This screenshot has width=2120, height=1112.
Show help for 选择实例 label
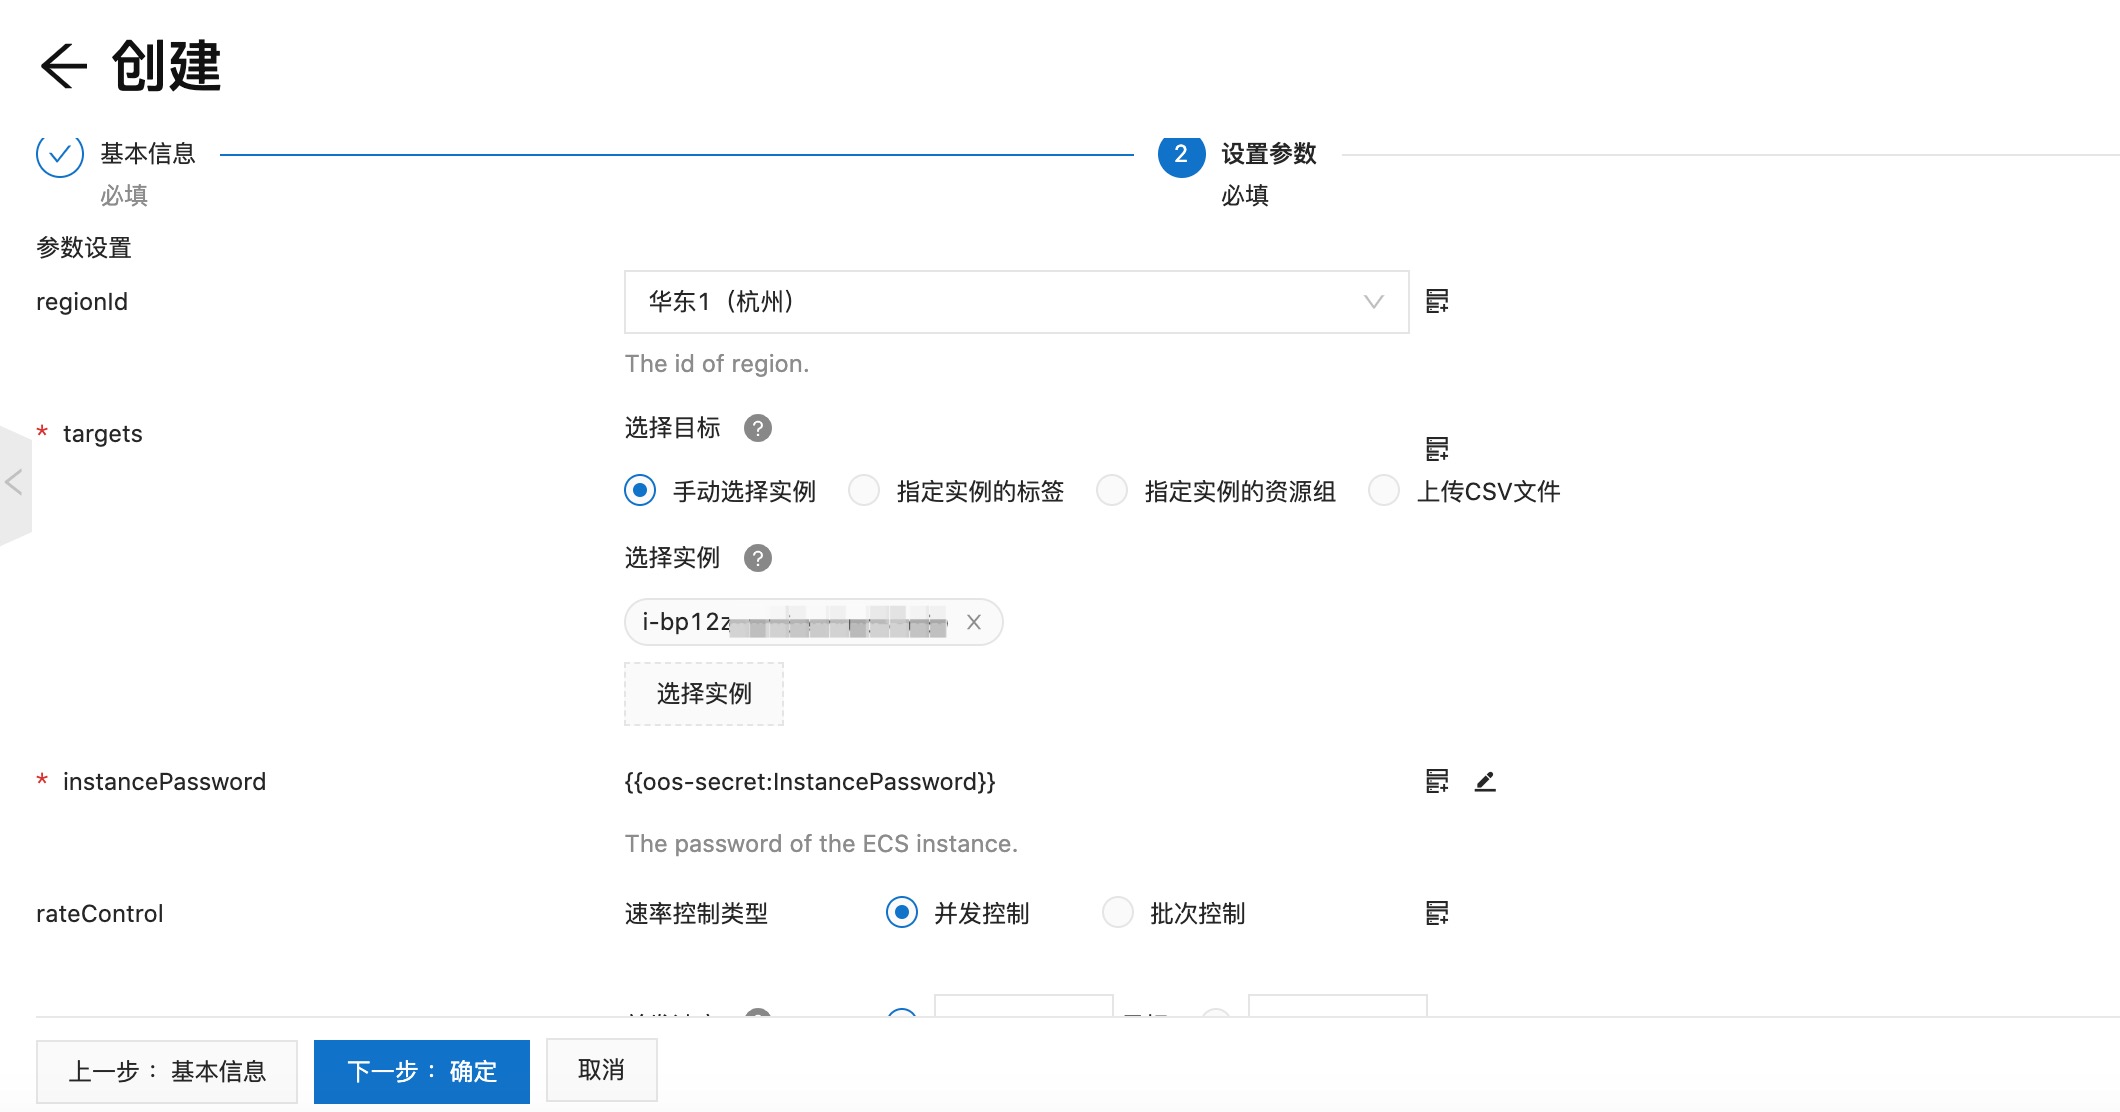[x=758, y=558]
